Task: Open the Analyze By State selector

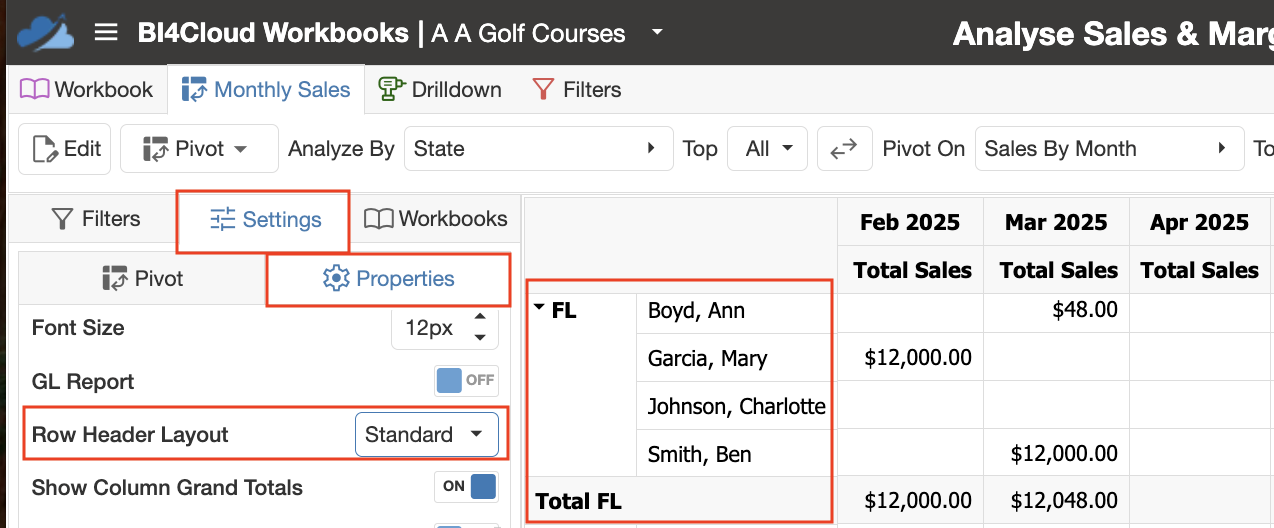Action: click(x=537, y=149)
